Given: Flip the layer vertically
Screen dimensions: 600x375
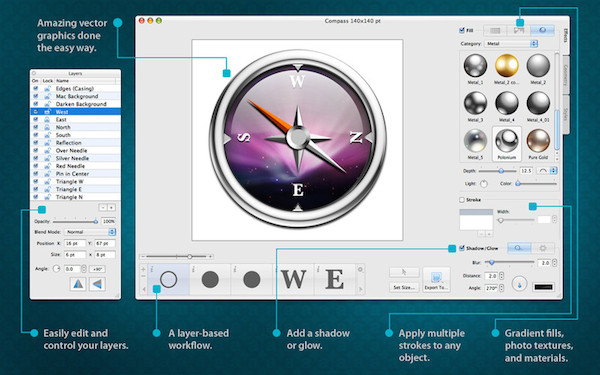Looking at the screenshot, I should [x=98, y=284].
